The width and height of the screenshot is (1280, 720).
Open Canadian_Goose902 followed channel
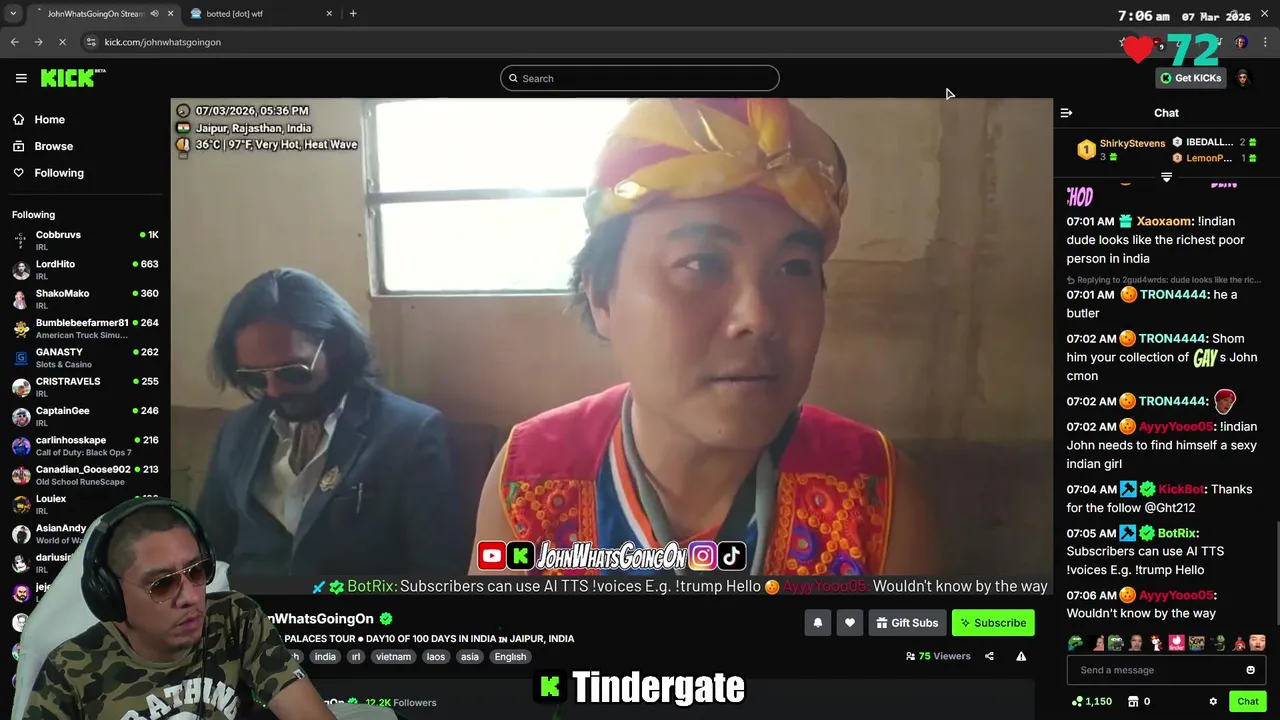point(85,474)
